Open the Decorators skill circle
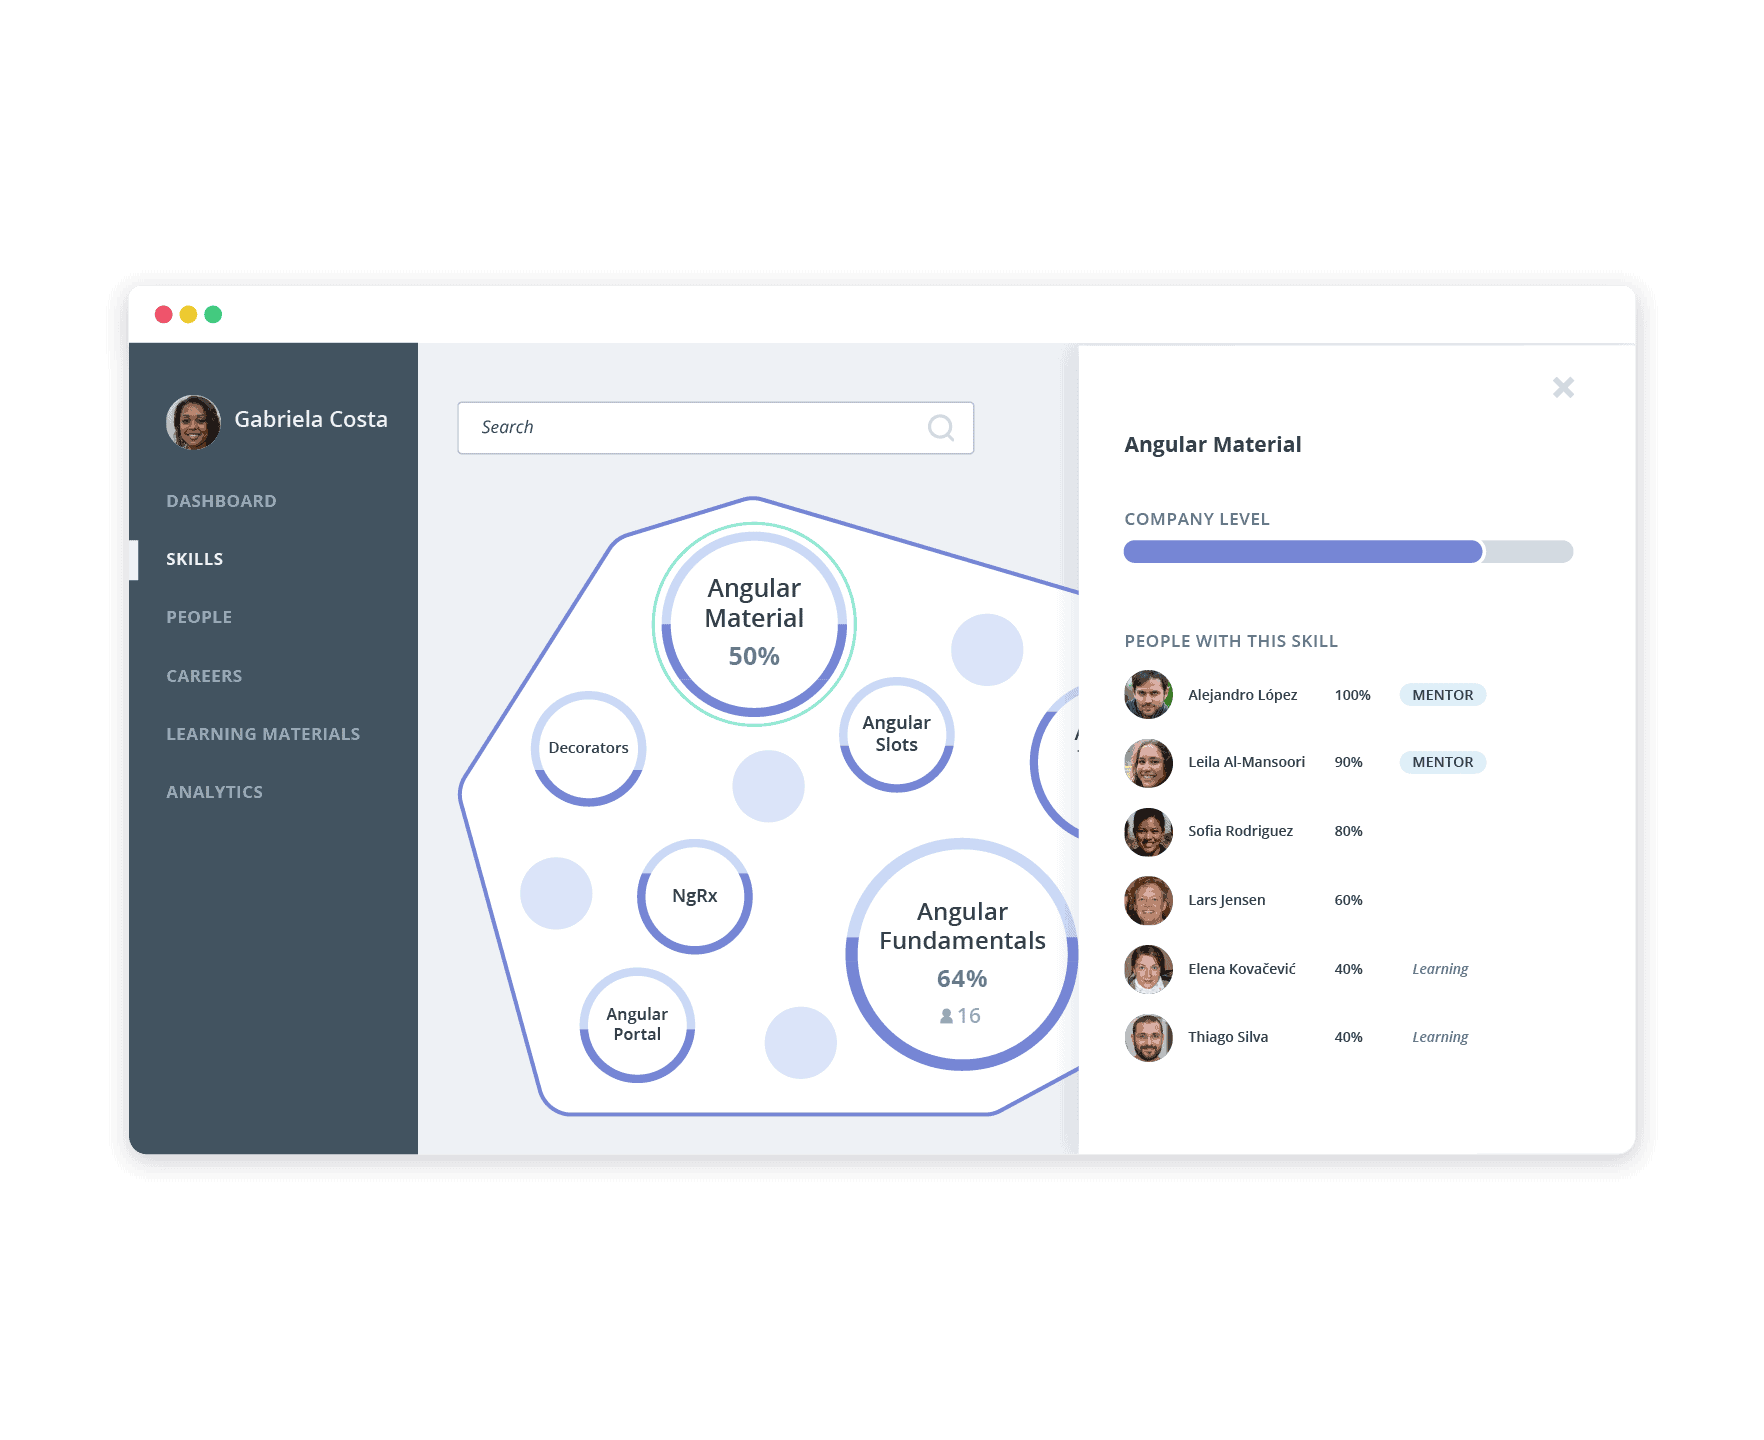The image size is (1764, 1440). pyautogui.click(x=588, y=748)
